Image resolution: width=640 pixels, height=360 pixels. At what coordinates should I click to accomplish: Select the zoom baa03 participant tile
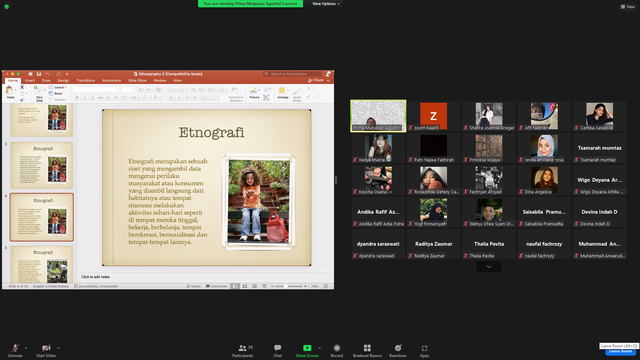click(433, 116)
